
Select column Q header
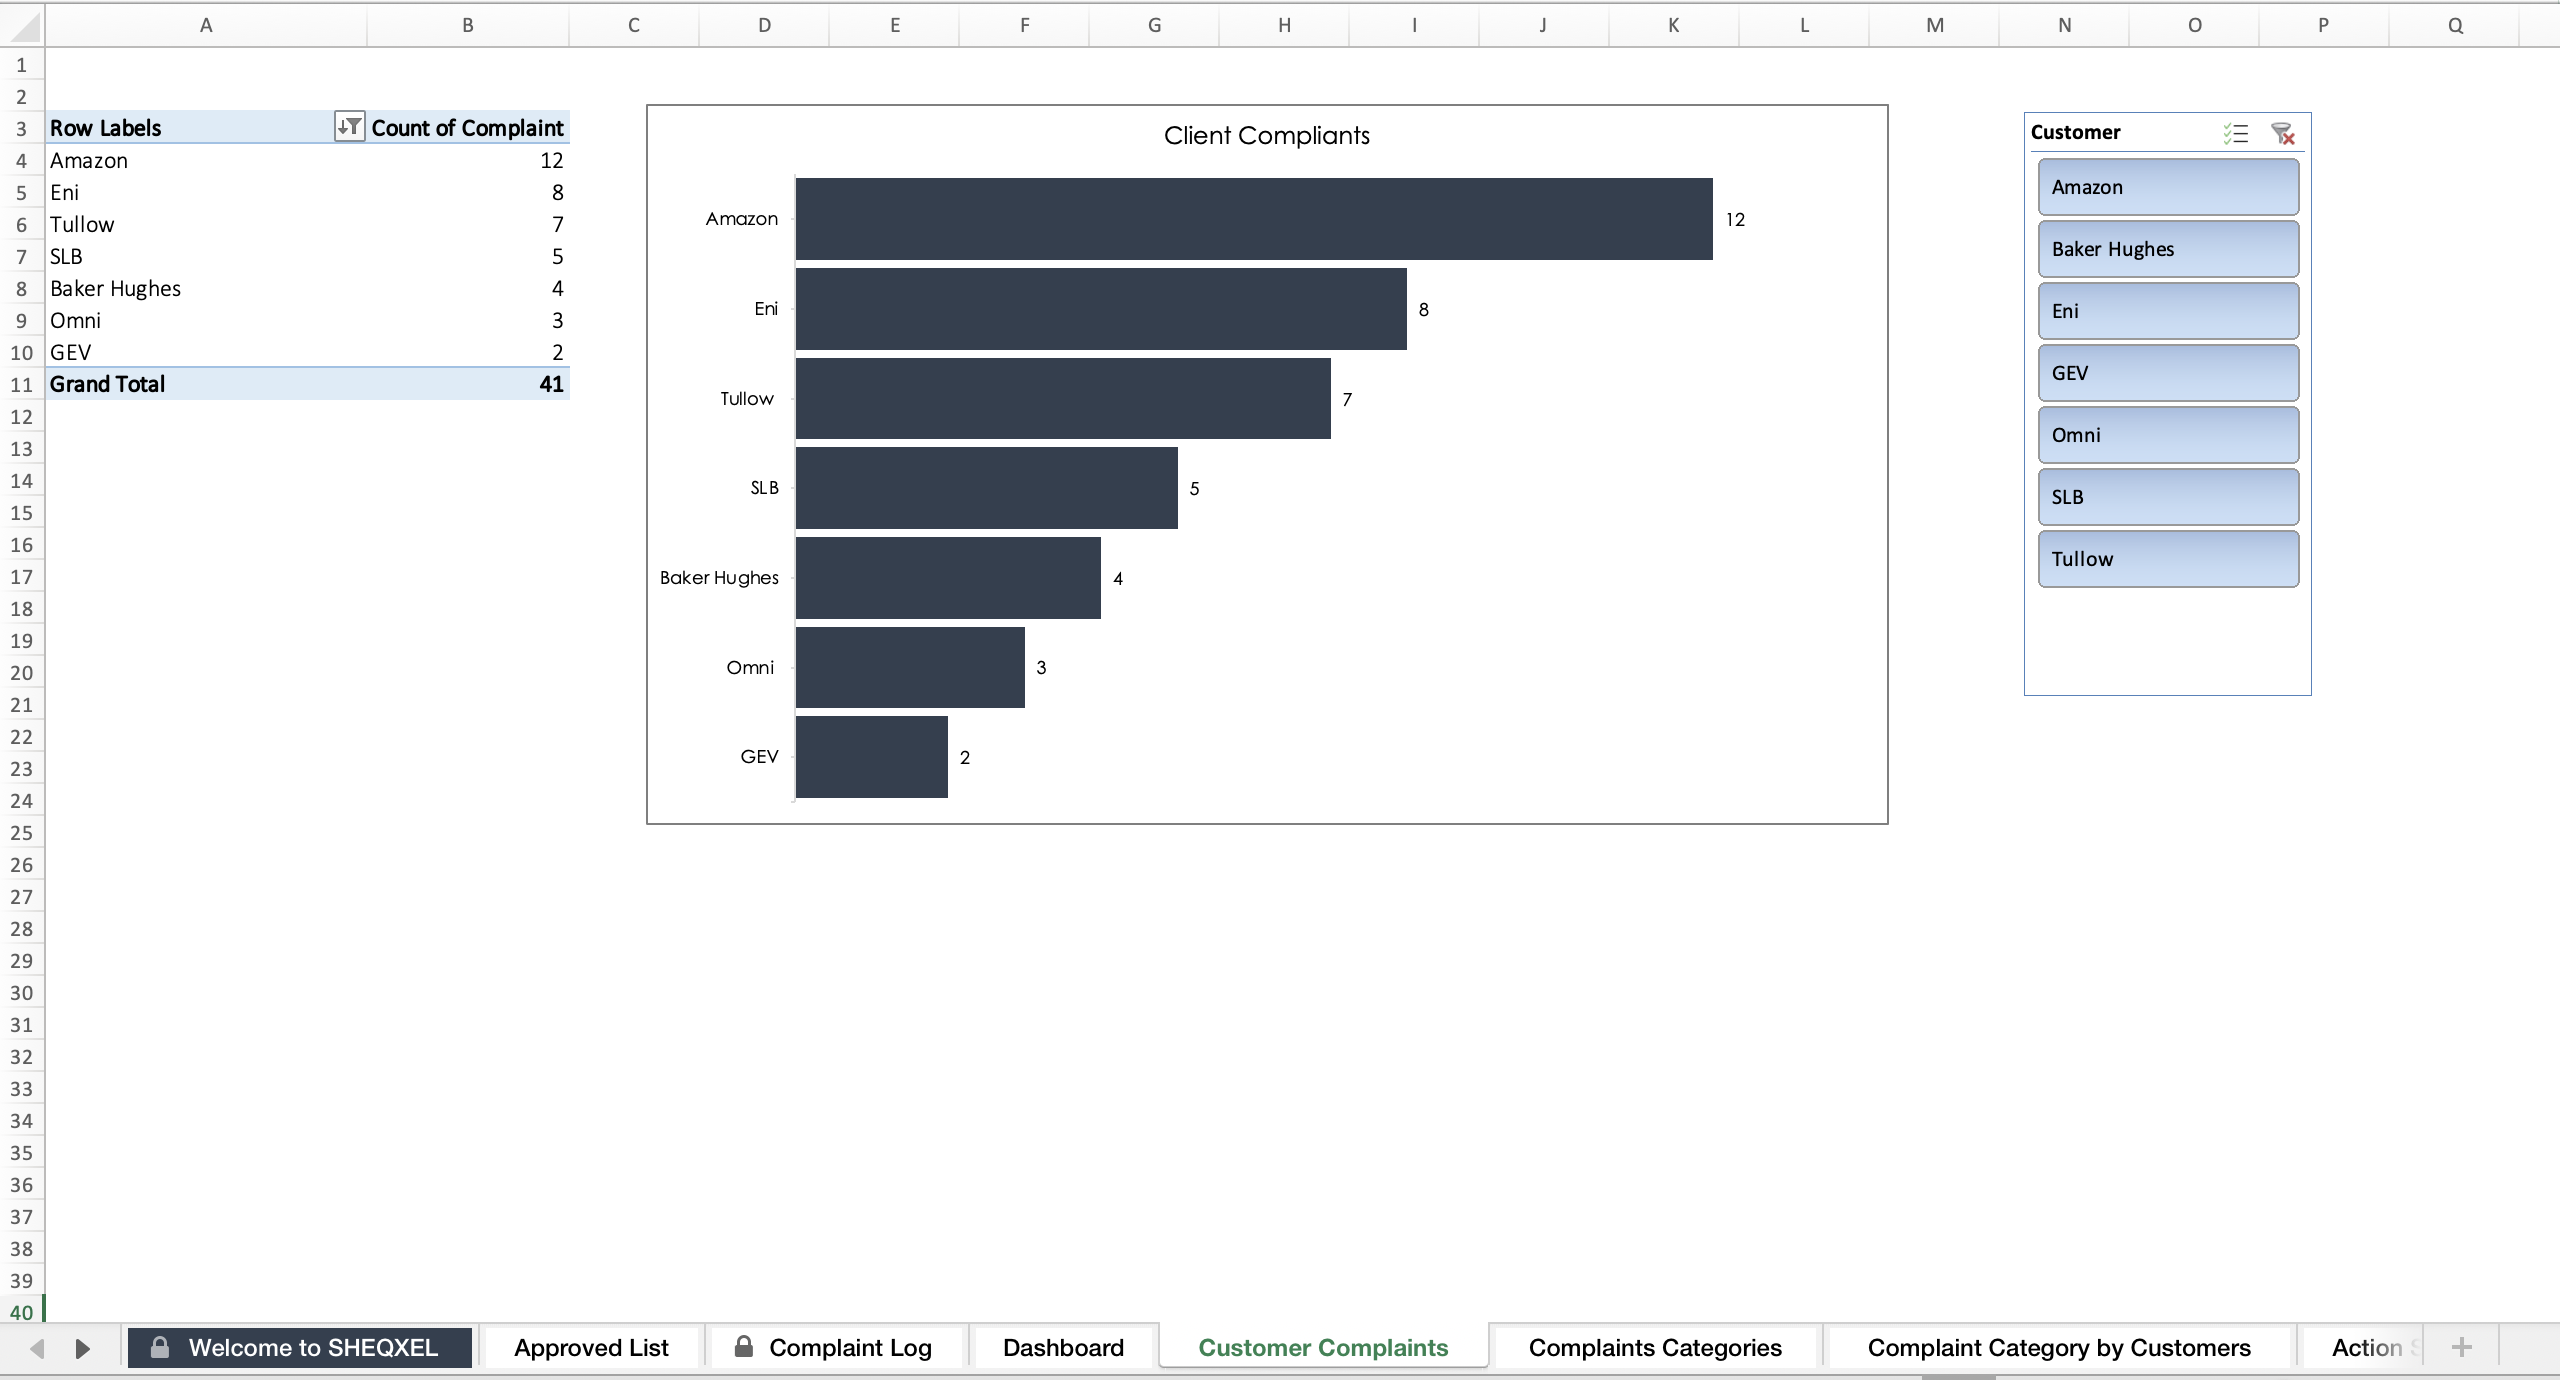2455,26
